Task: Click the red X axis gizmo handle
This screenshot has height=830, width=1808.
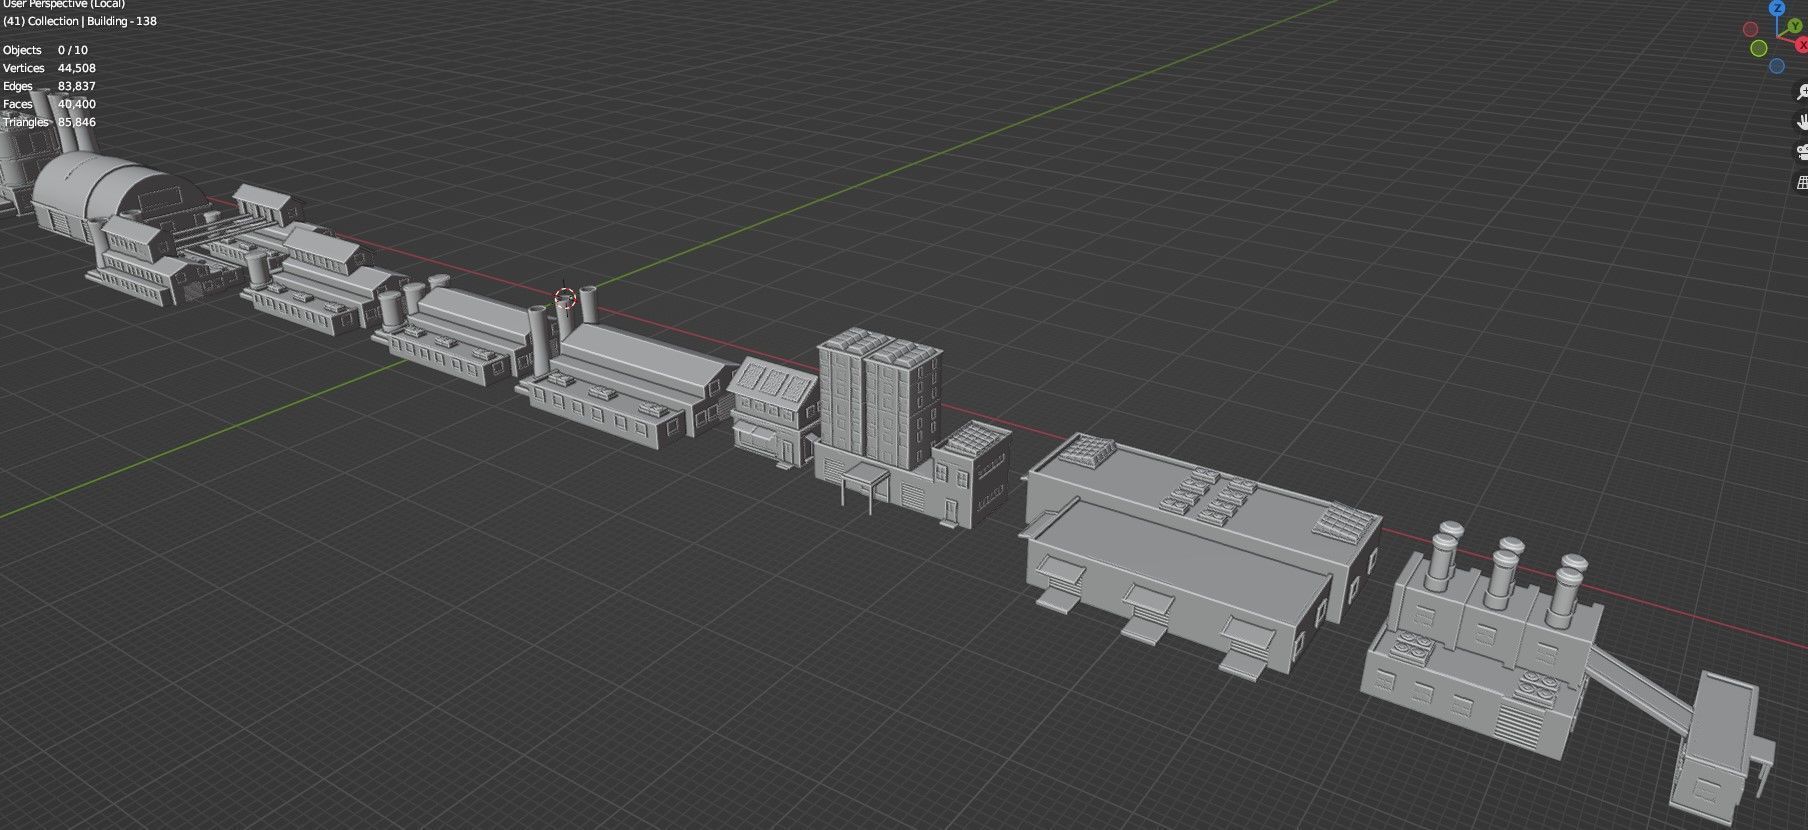Action: pos(1802,45)
